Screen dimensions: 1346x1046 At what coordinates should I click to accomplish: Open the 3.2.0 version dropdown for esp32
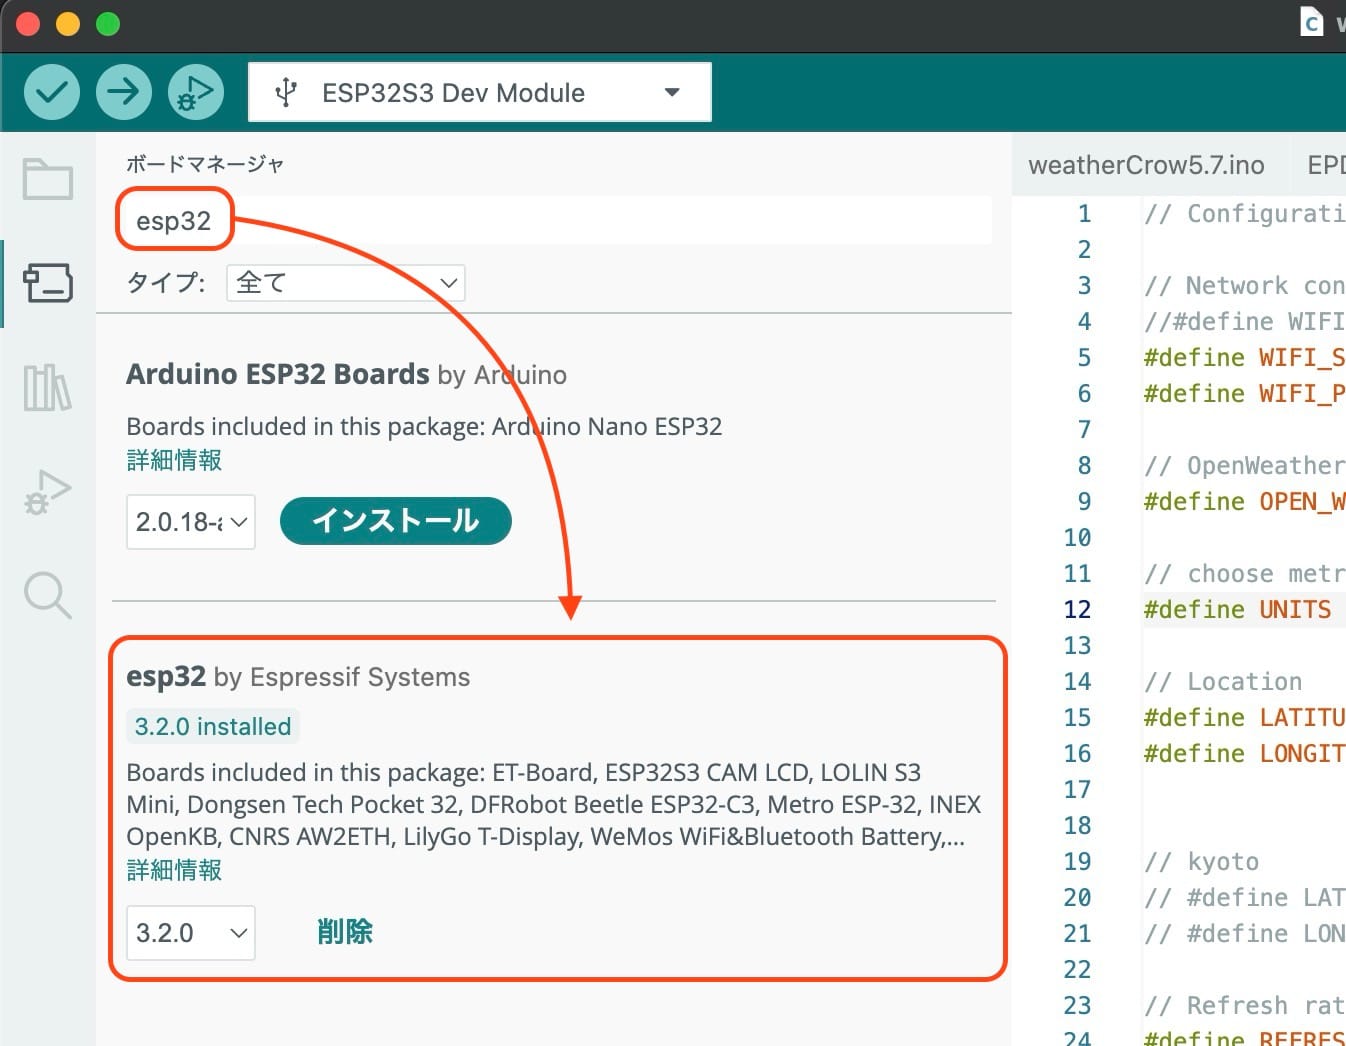point(191,933)
